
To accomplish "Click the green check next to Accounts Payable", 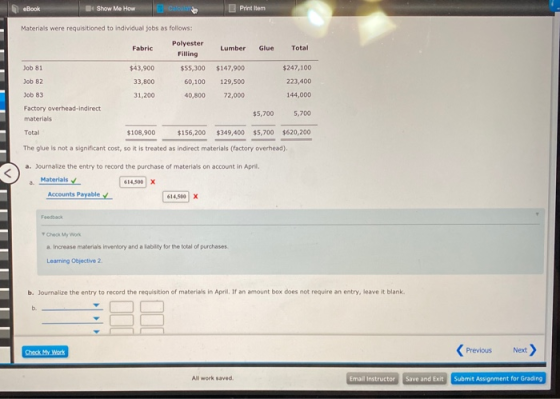I will 106,195.
